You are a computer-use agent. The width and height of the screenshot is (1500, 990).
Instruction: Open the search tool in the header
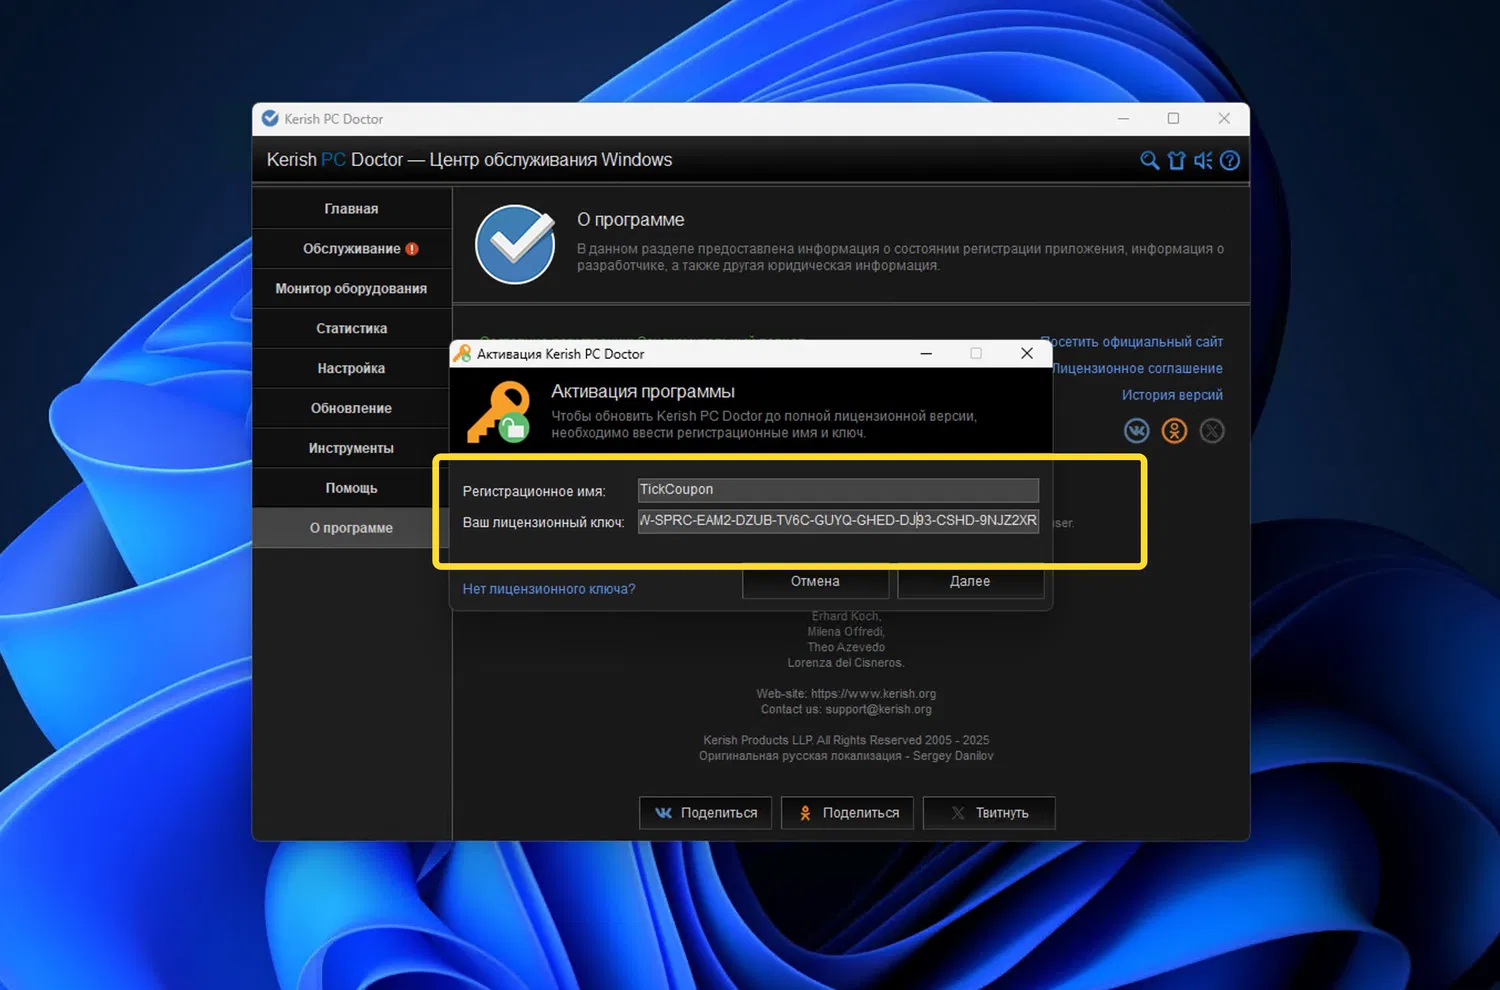point(1149,160)
